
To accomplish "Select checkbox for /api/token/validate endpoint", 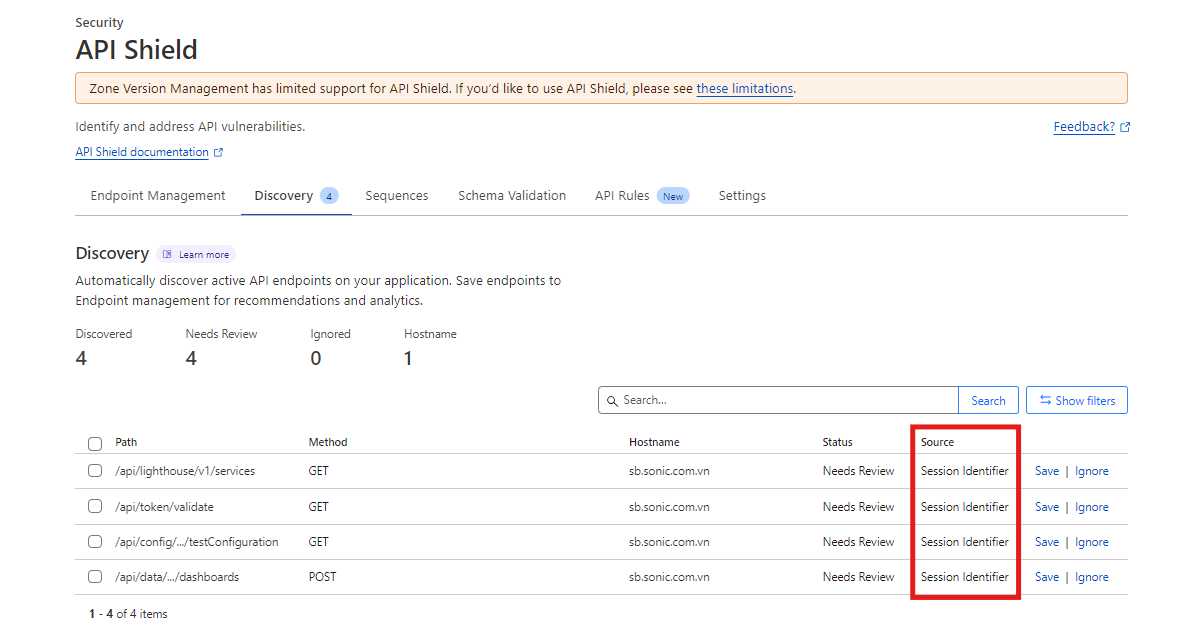I will [95, 507].
